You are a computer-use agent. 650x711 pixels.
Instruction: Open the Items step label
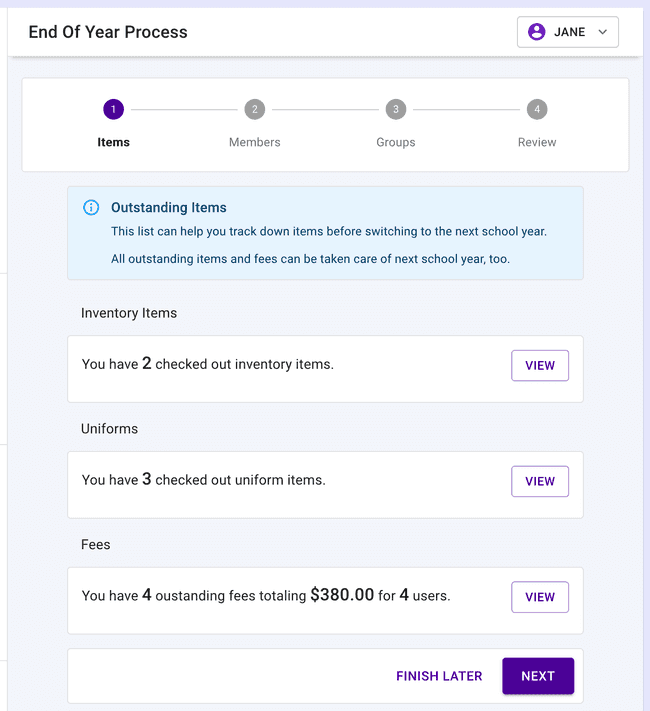point(113,142)
